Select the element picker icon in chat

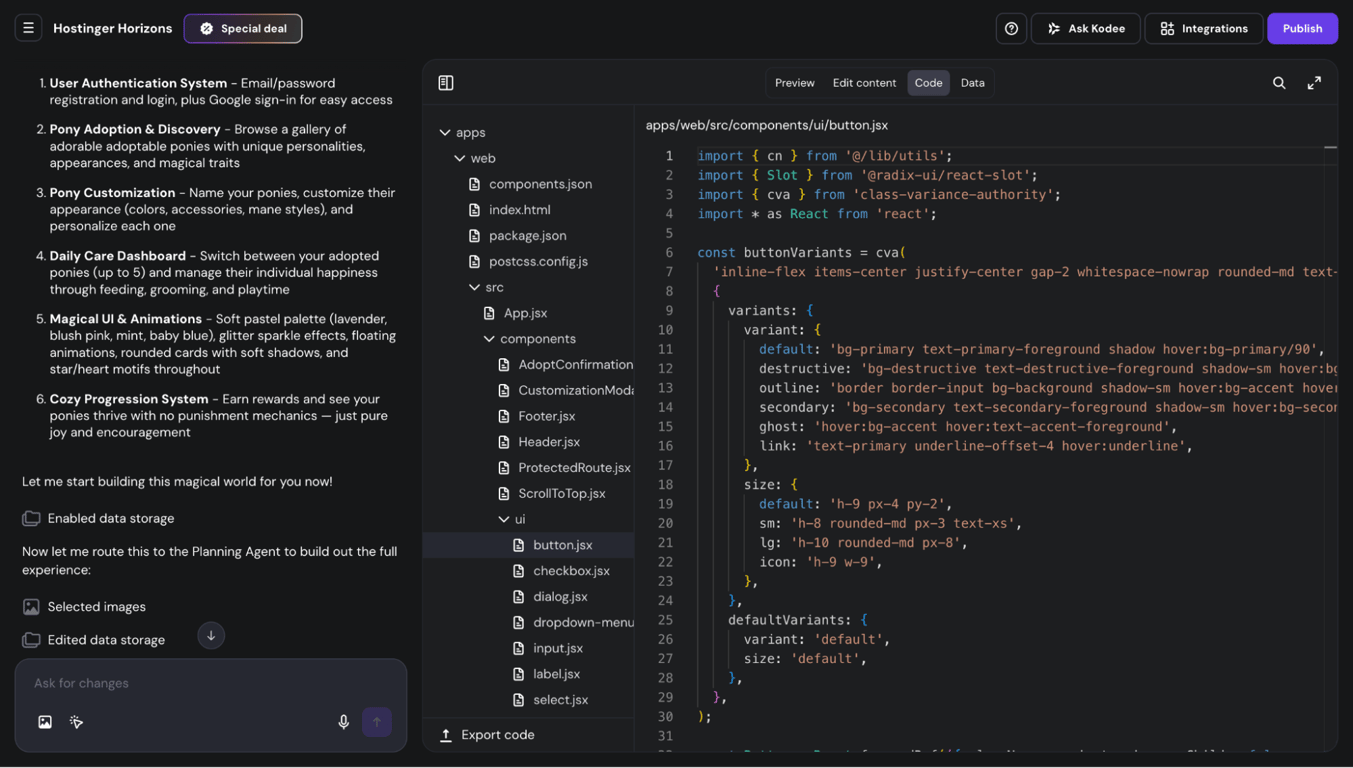tap(76, 721)
